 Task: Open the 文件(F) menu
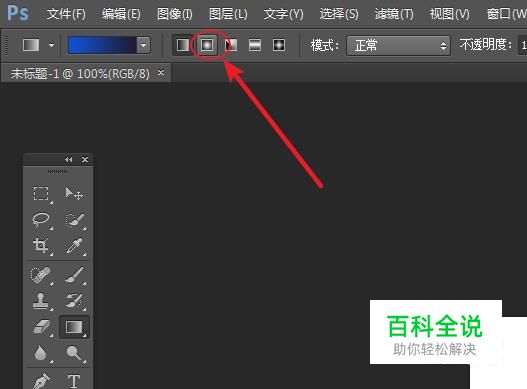66,14
